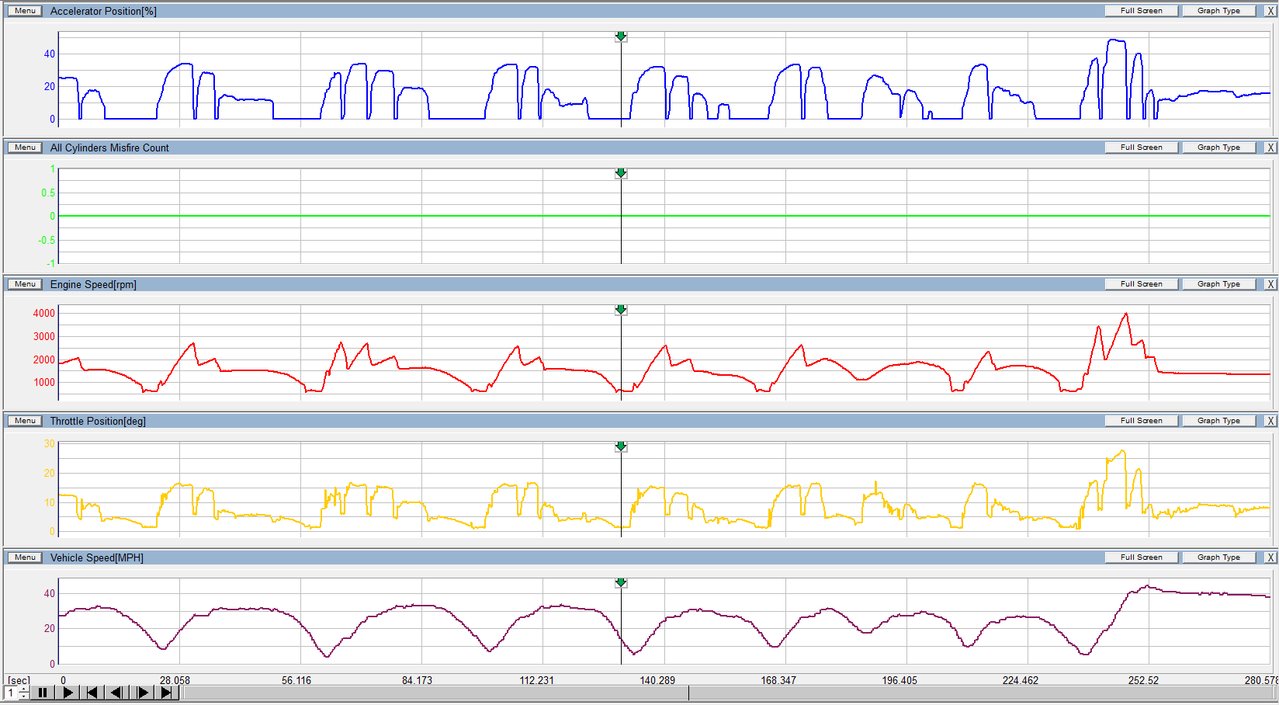Click the 140.289 time axis label
The width and height of the screenshot is (1279, 705).
(x=658, y=680)
